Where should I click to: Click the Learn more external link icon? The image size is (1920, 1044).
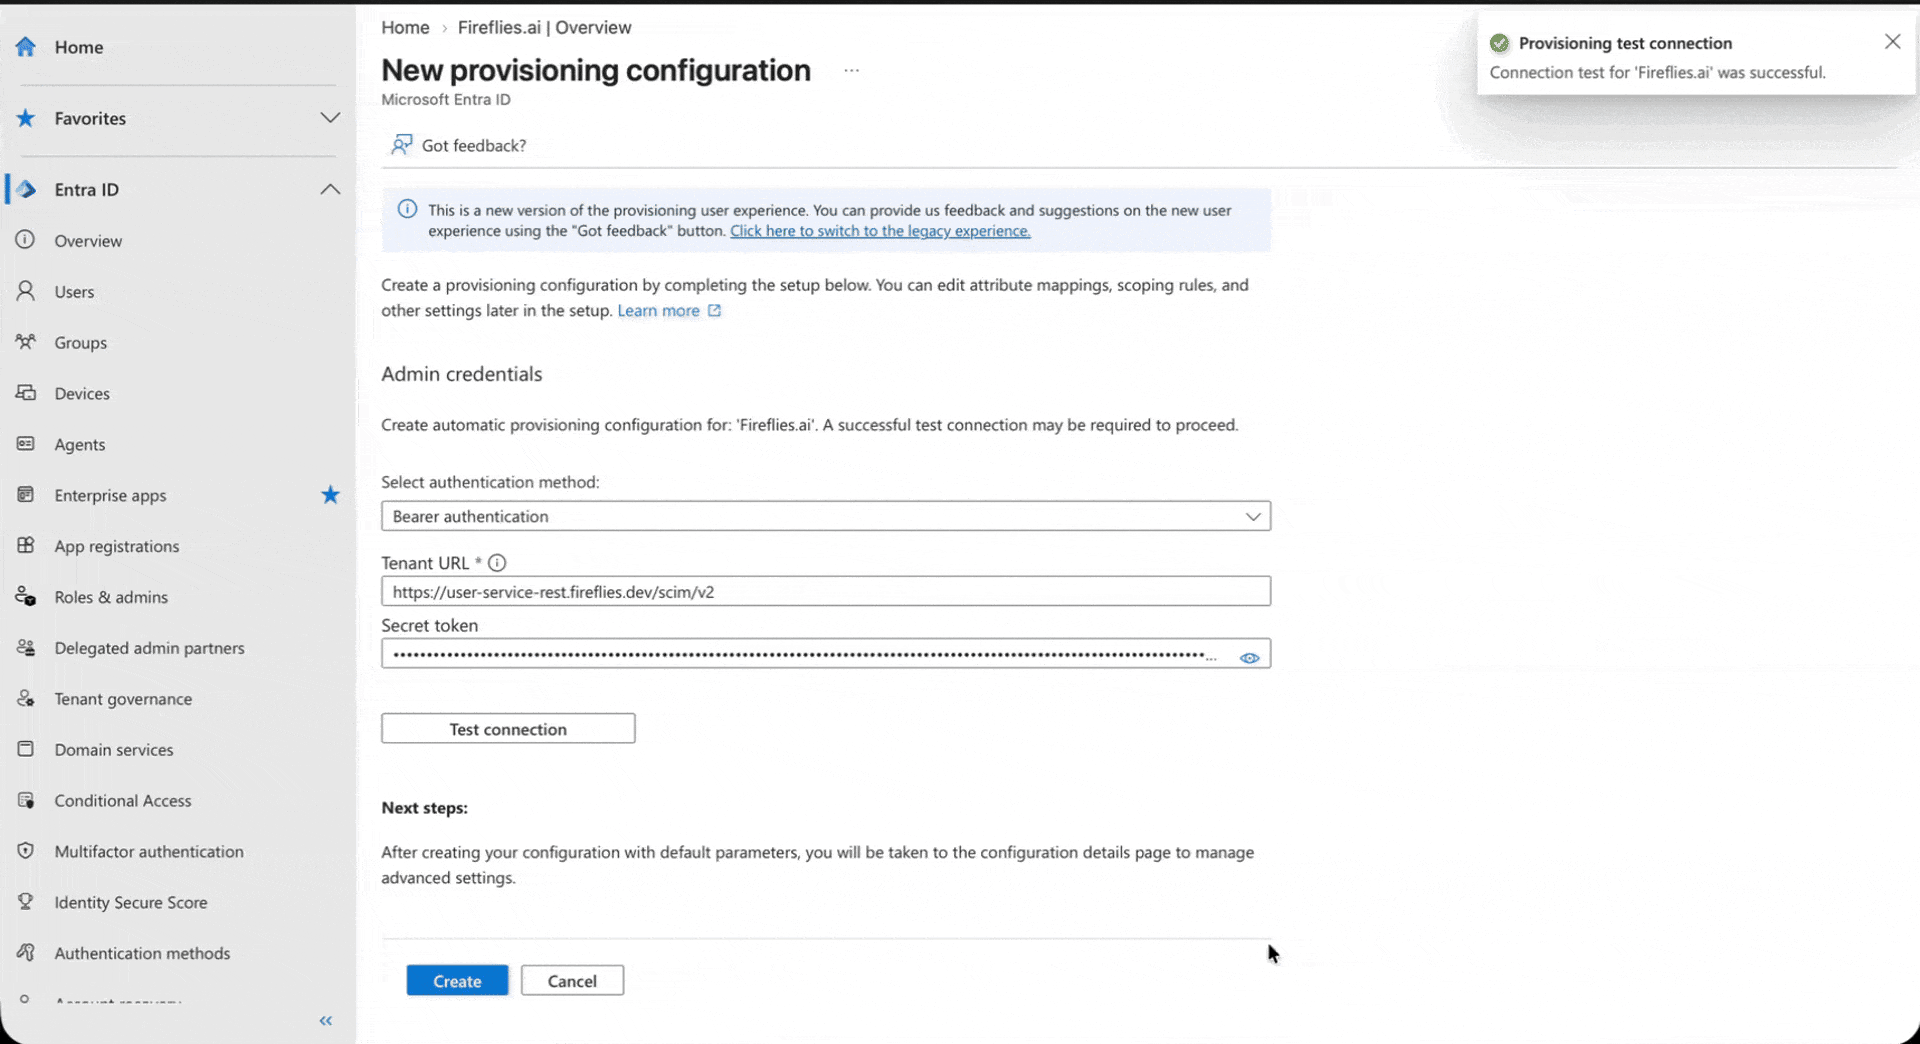(x=714, y=311)
